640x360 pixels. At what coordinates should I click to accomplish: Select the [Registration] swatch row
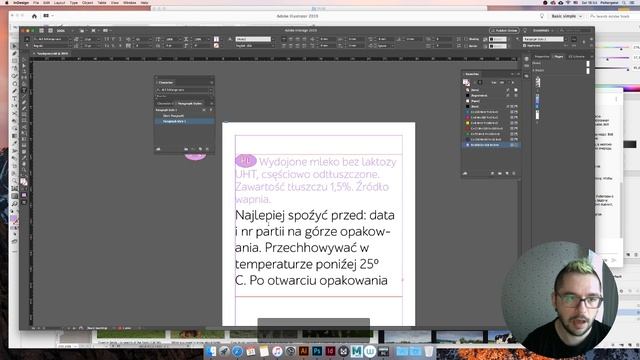click(491, 96)
